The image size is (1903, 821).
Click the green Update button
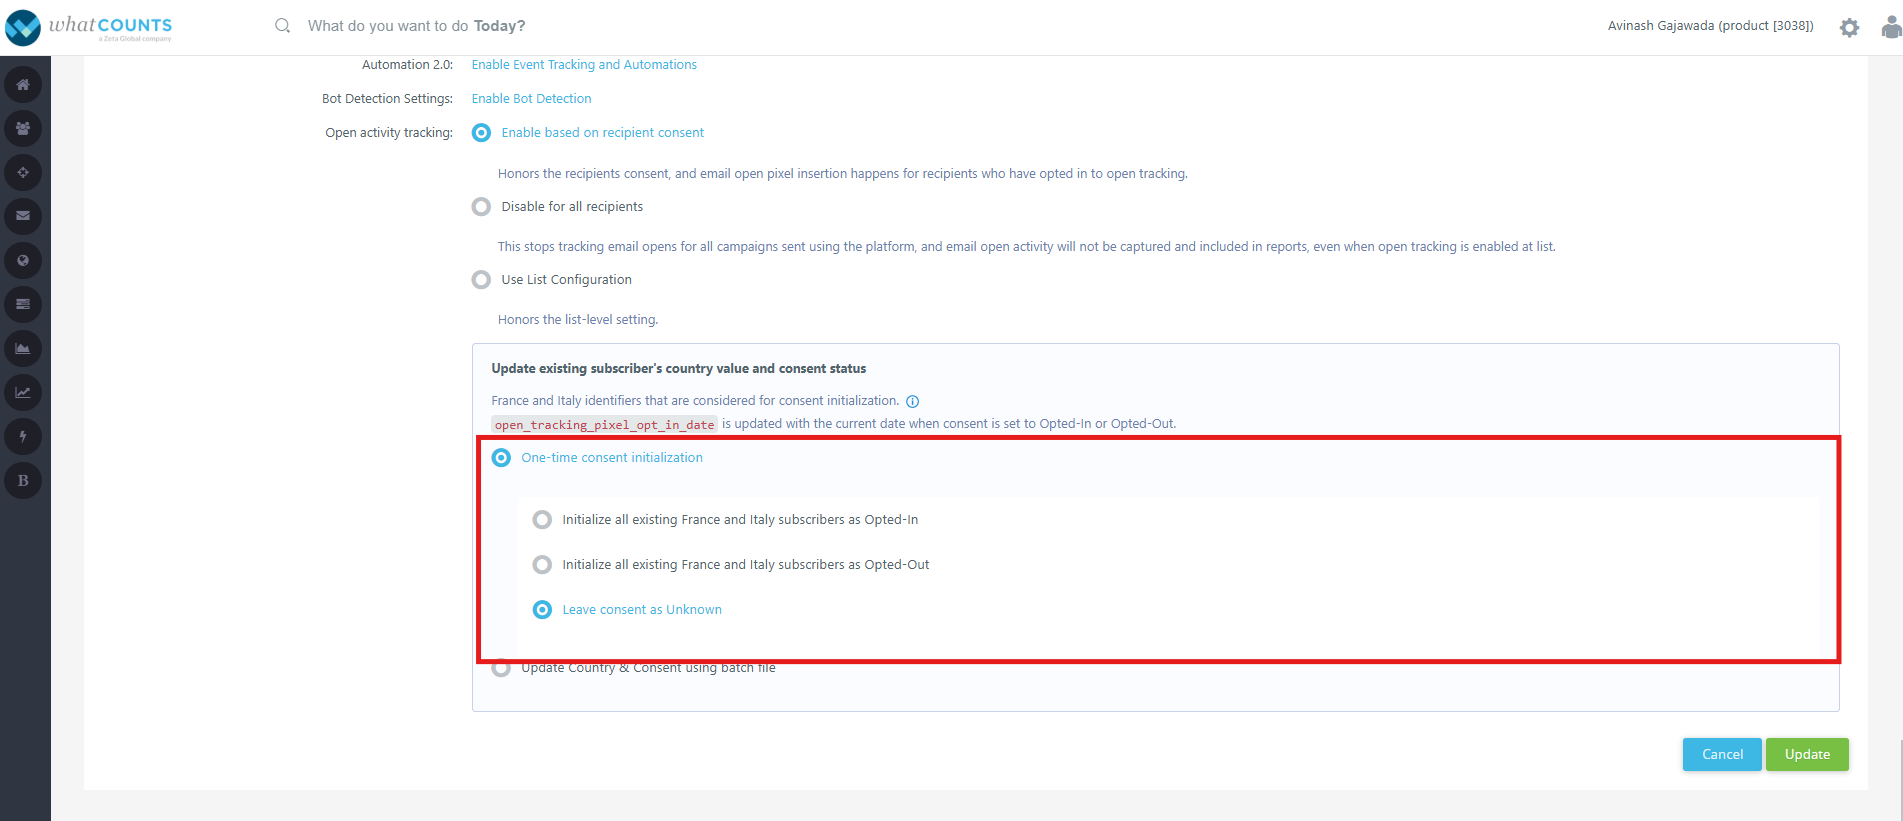click(1807, 755)
